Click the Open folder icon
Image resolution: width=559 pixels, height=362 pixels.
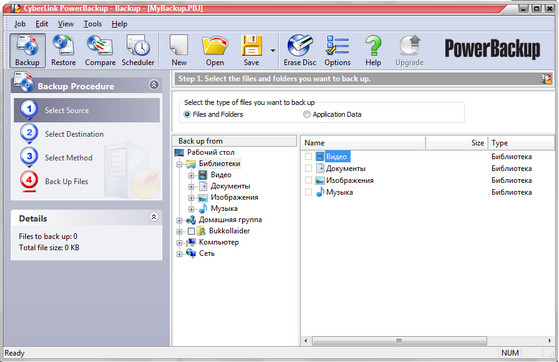[x=215, y=51]
